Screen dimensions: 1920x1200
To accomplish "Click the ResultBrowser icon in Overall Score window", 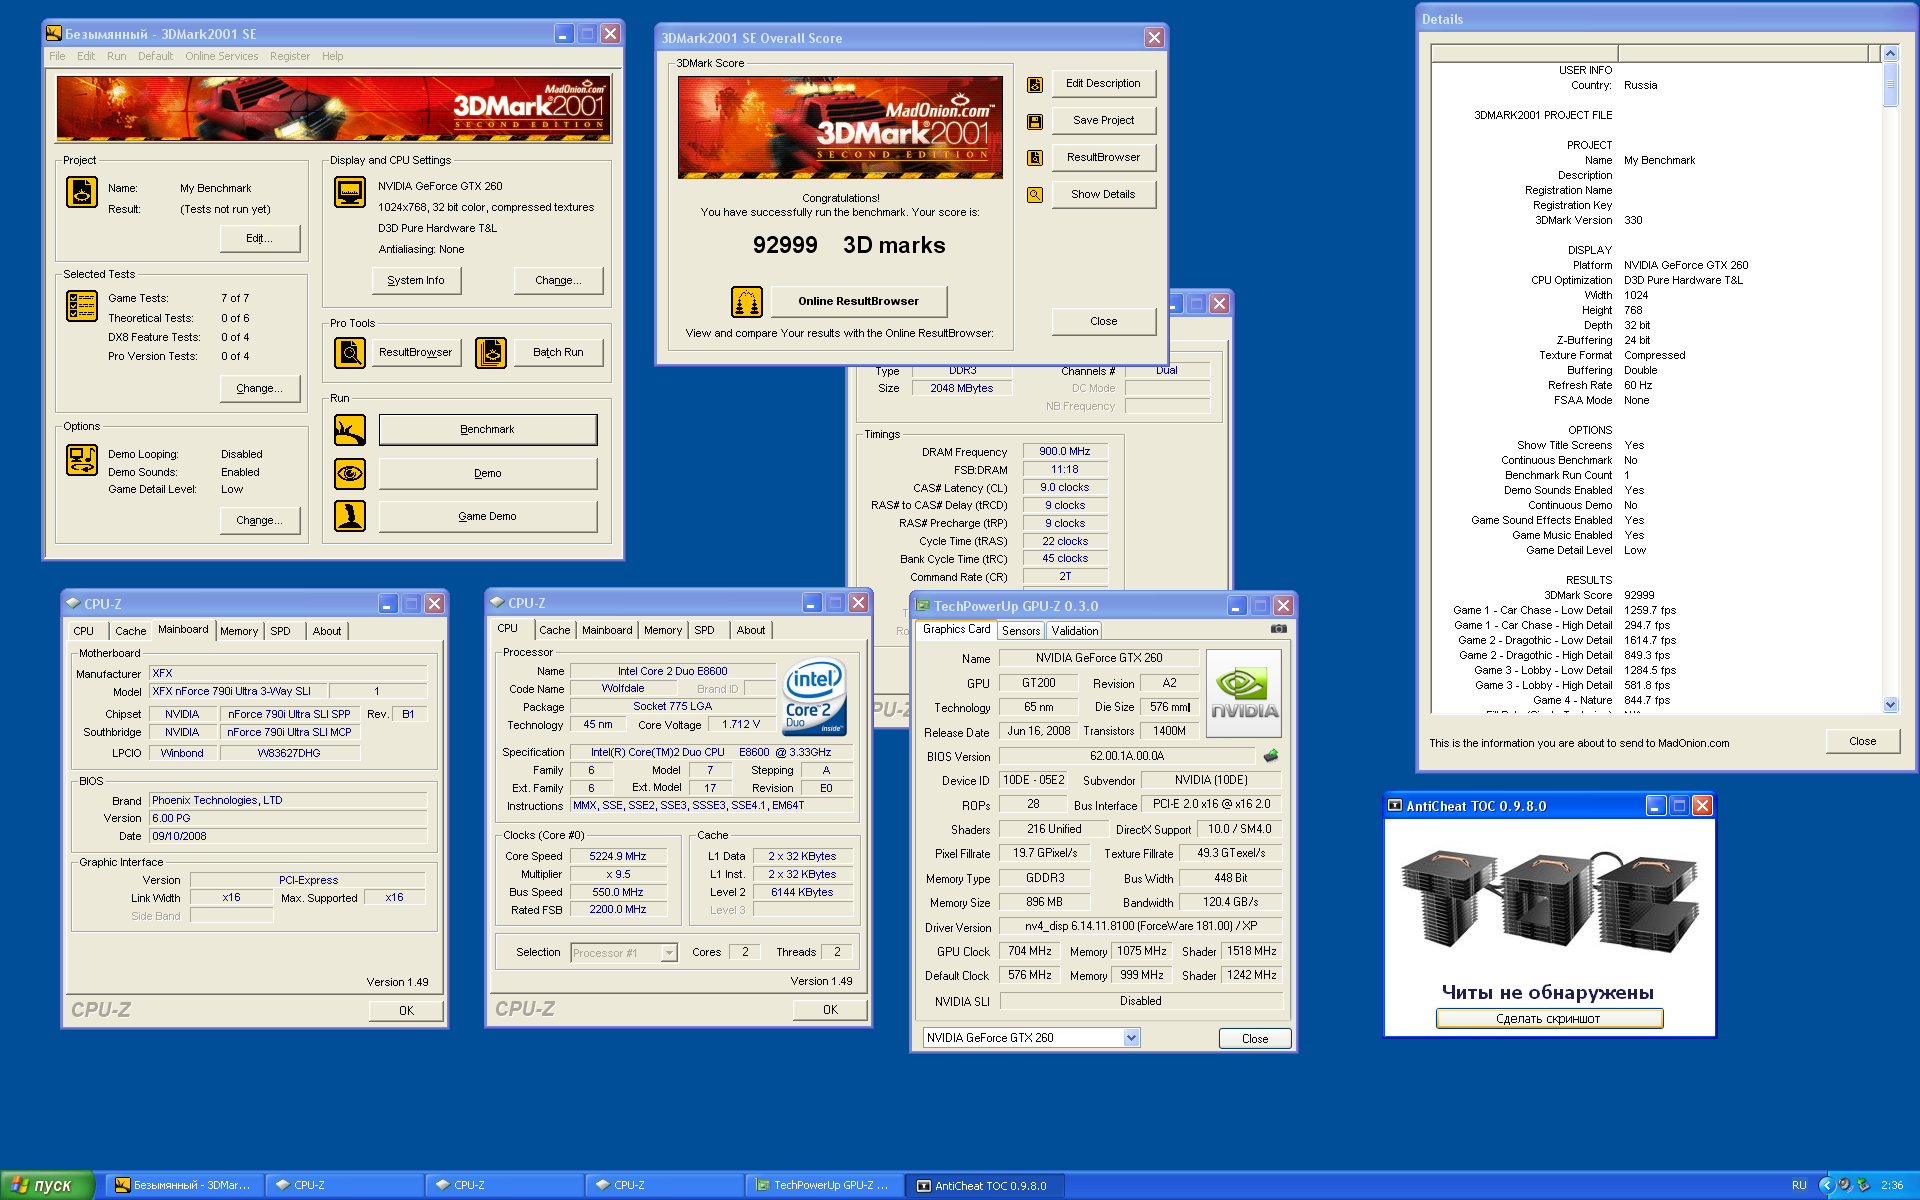I will coord(1035,158).
